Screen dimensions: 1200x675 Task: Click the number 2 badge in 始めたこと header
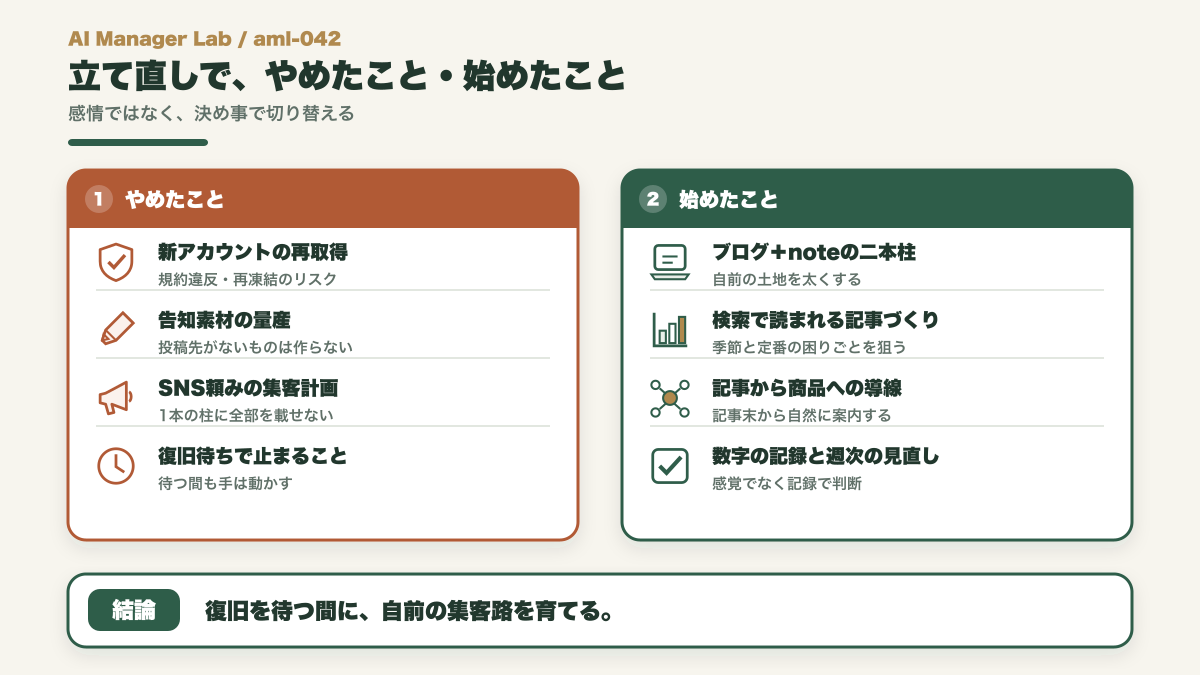point(653,199)
